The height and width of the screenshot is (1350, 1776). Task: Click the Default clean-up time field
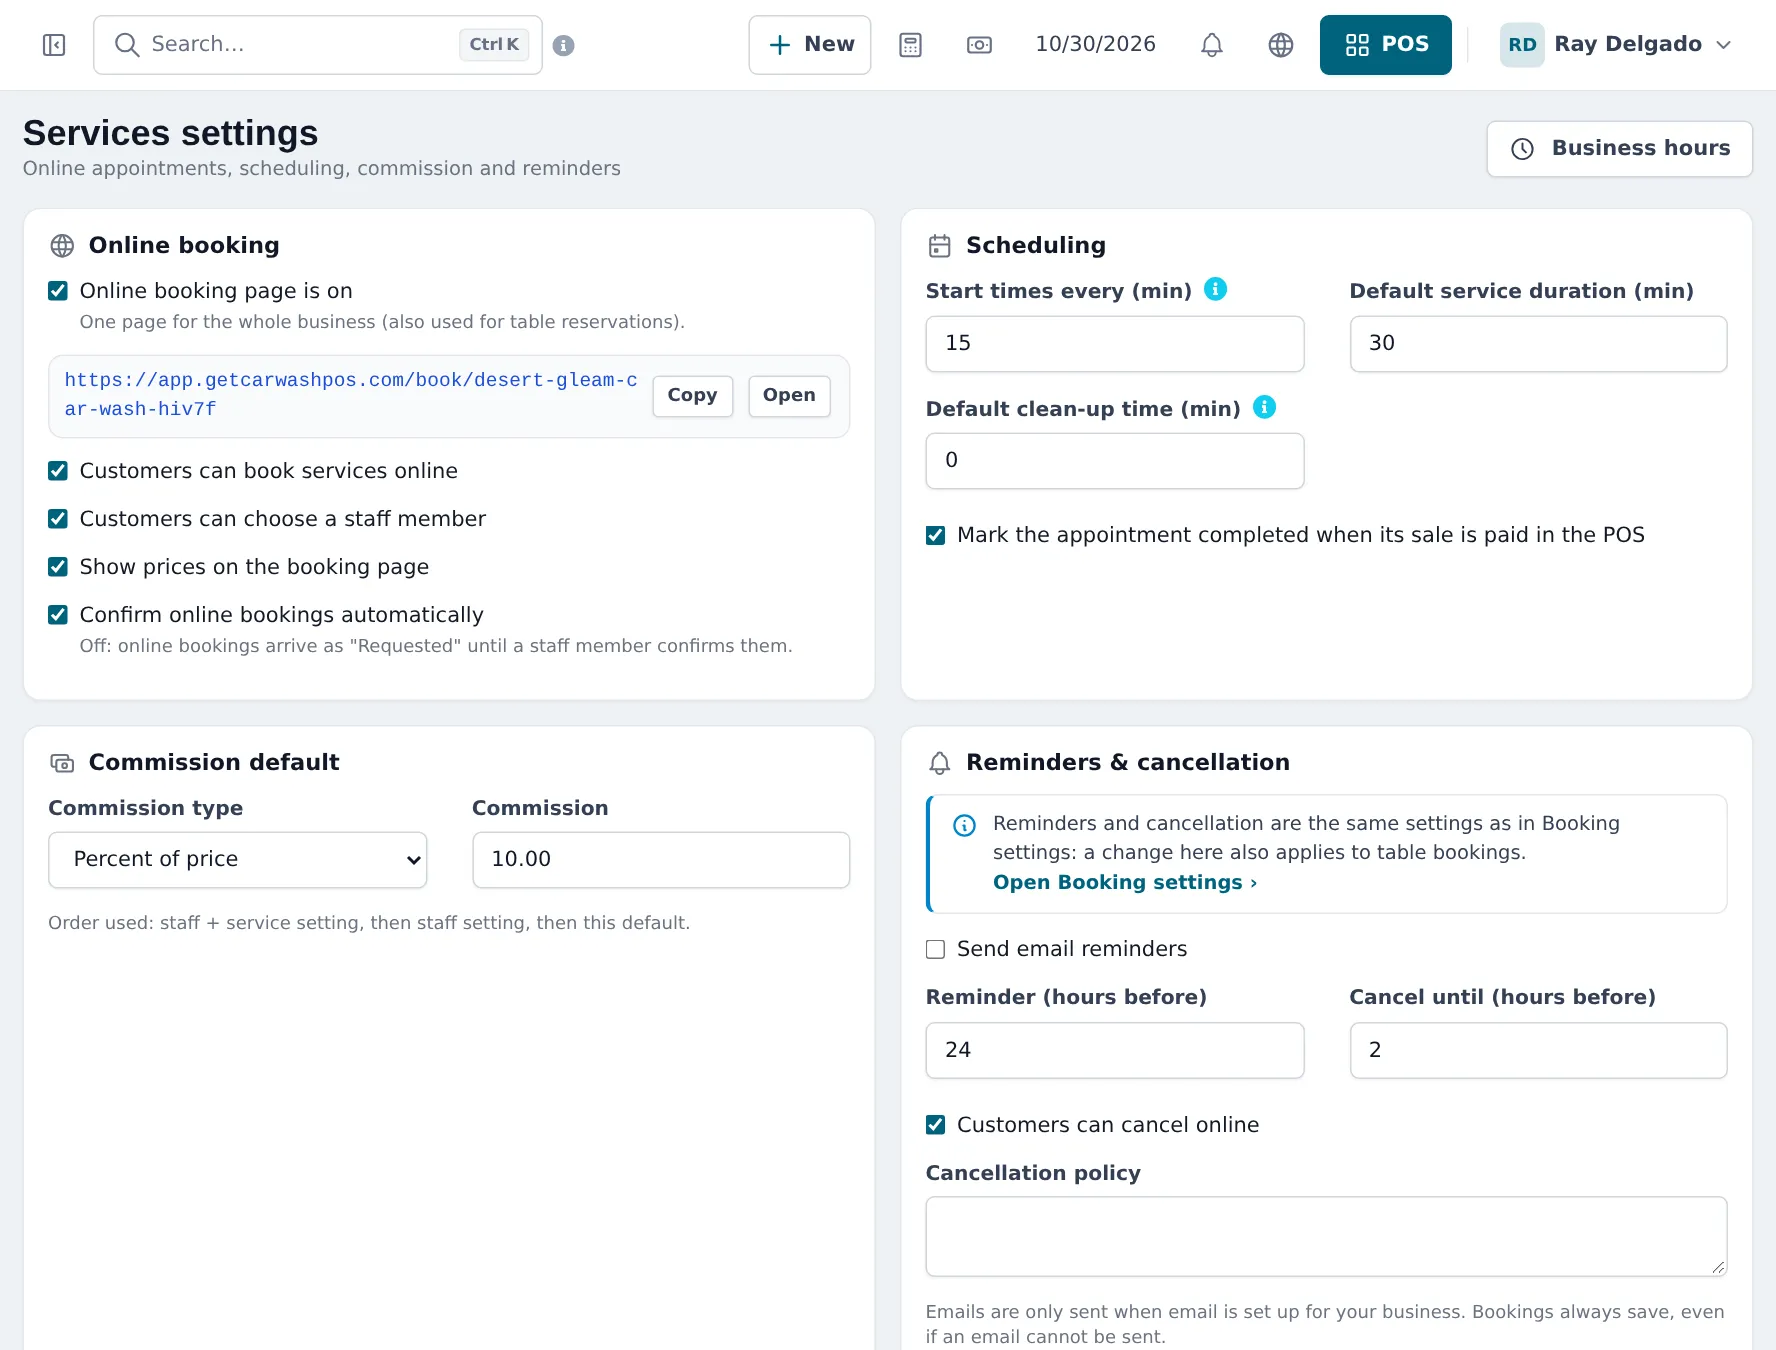(1115, 461)
